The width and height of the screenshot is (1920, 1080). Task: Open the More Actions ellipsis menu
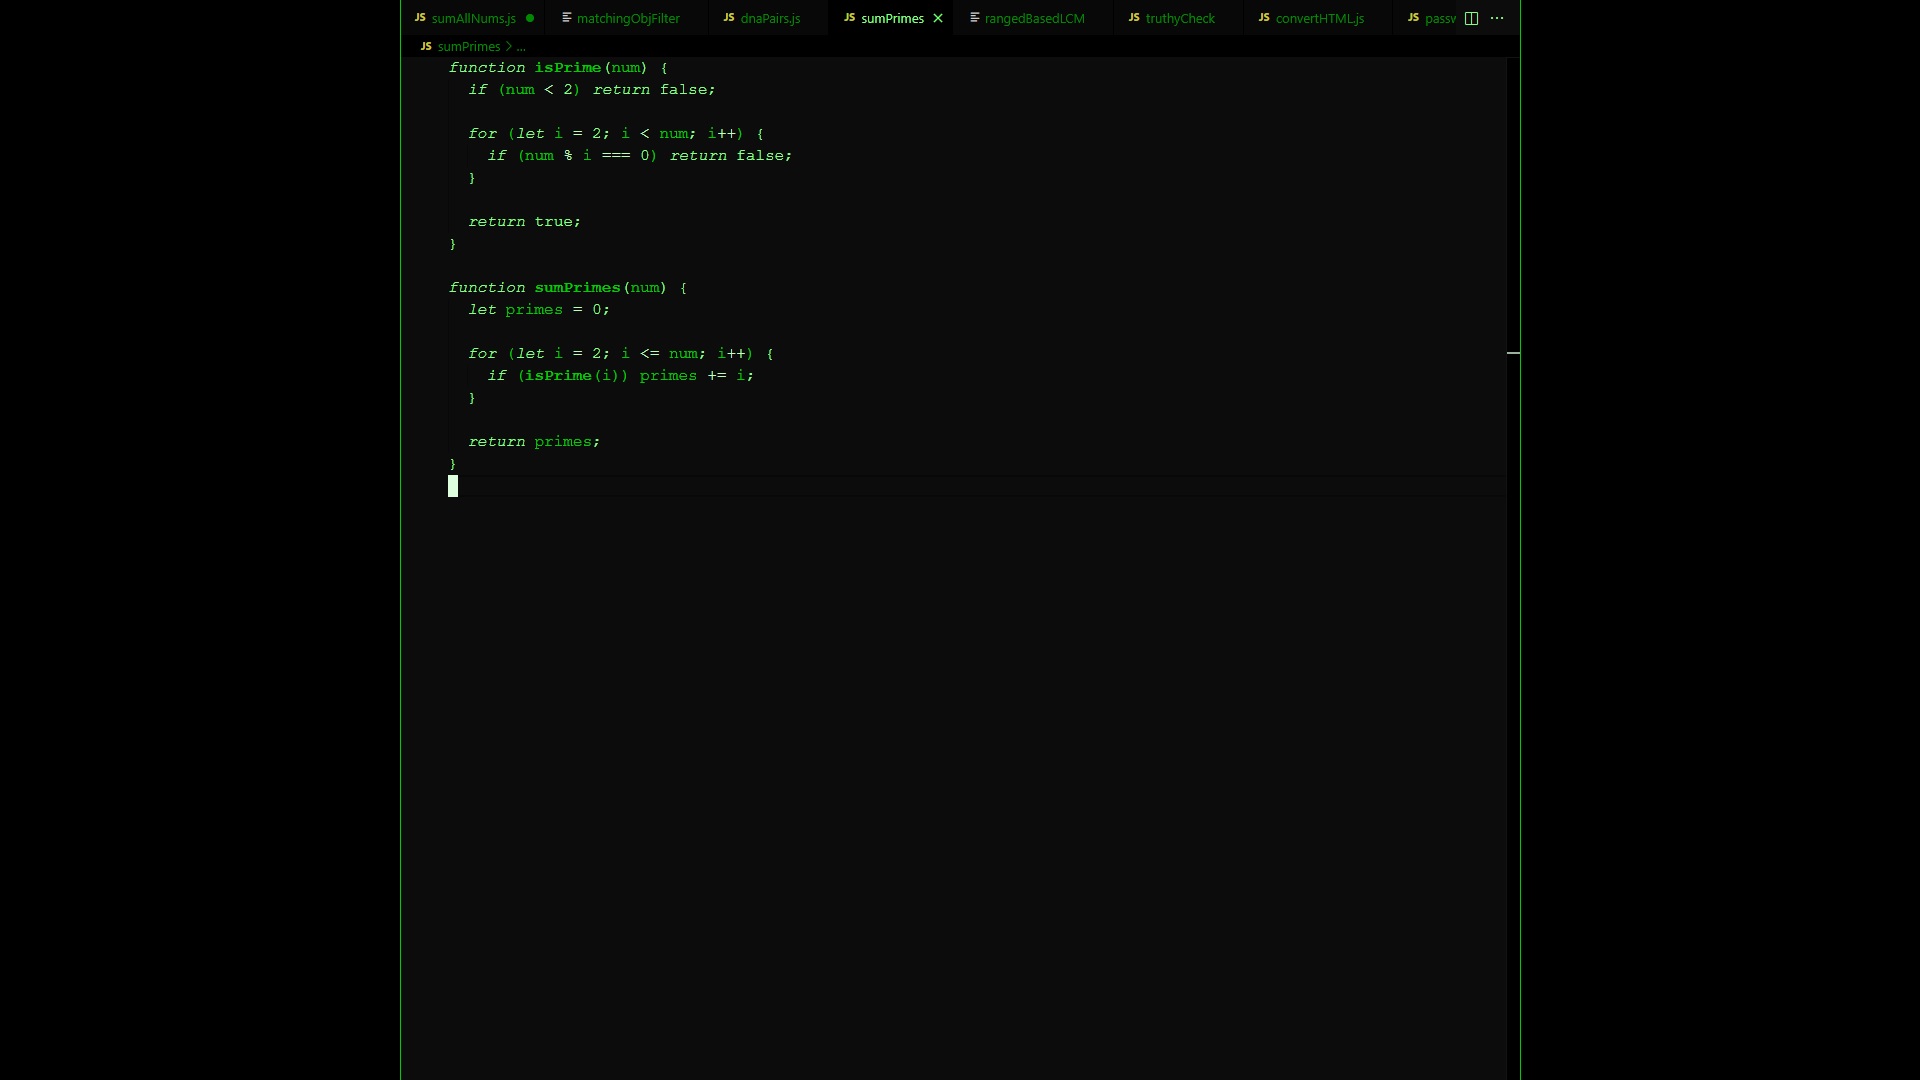pyautogui.click(x=1497, y=18)
